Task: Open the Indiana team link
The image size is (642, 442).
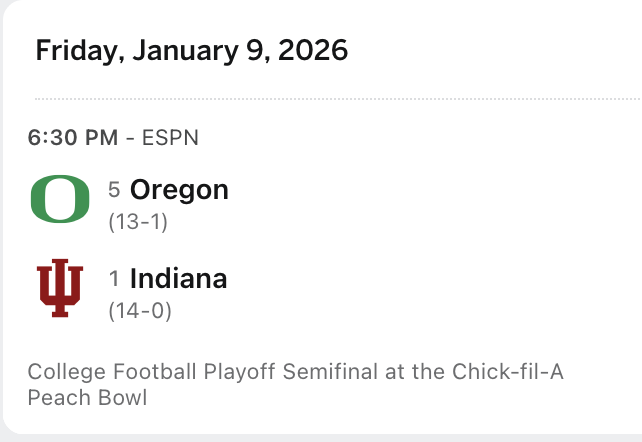Action: [178, 279]
